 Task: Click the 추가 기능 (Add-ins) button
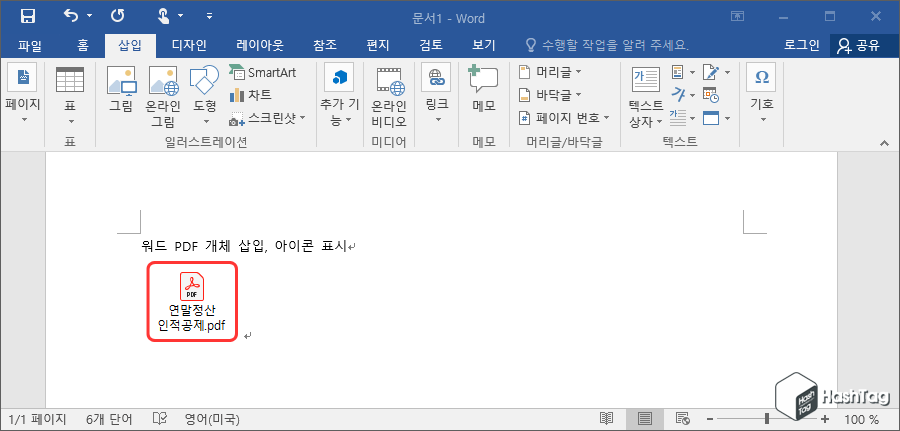(339, 95)
